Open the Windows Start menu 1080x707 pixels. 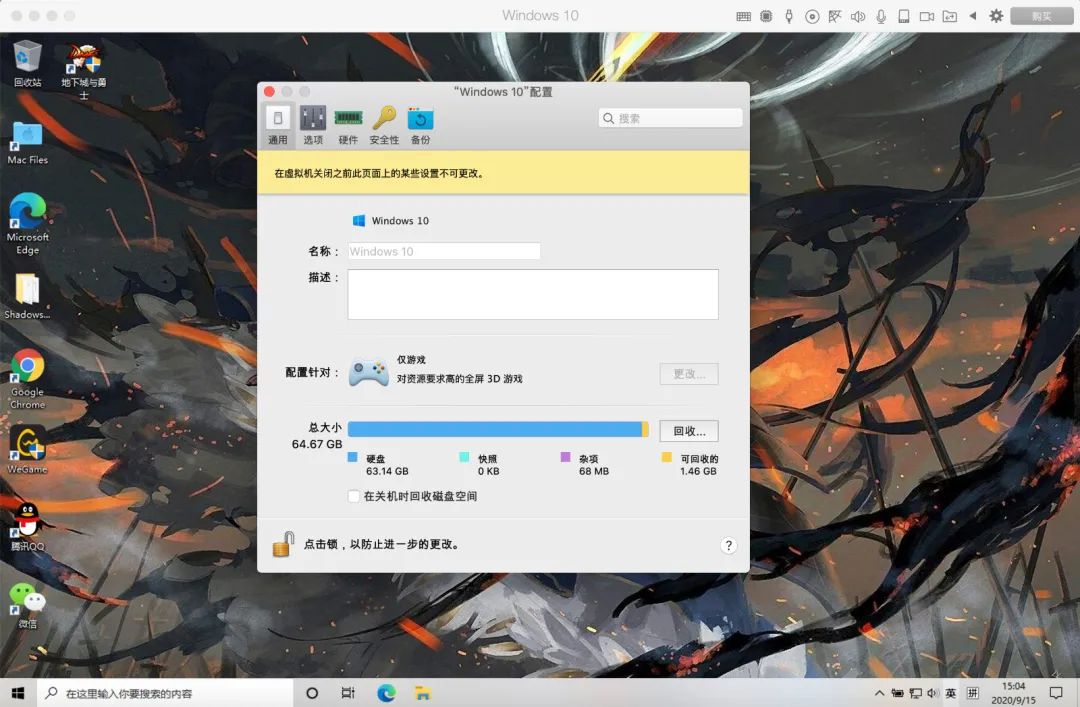[18, 693]
